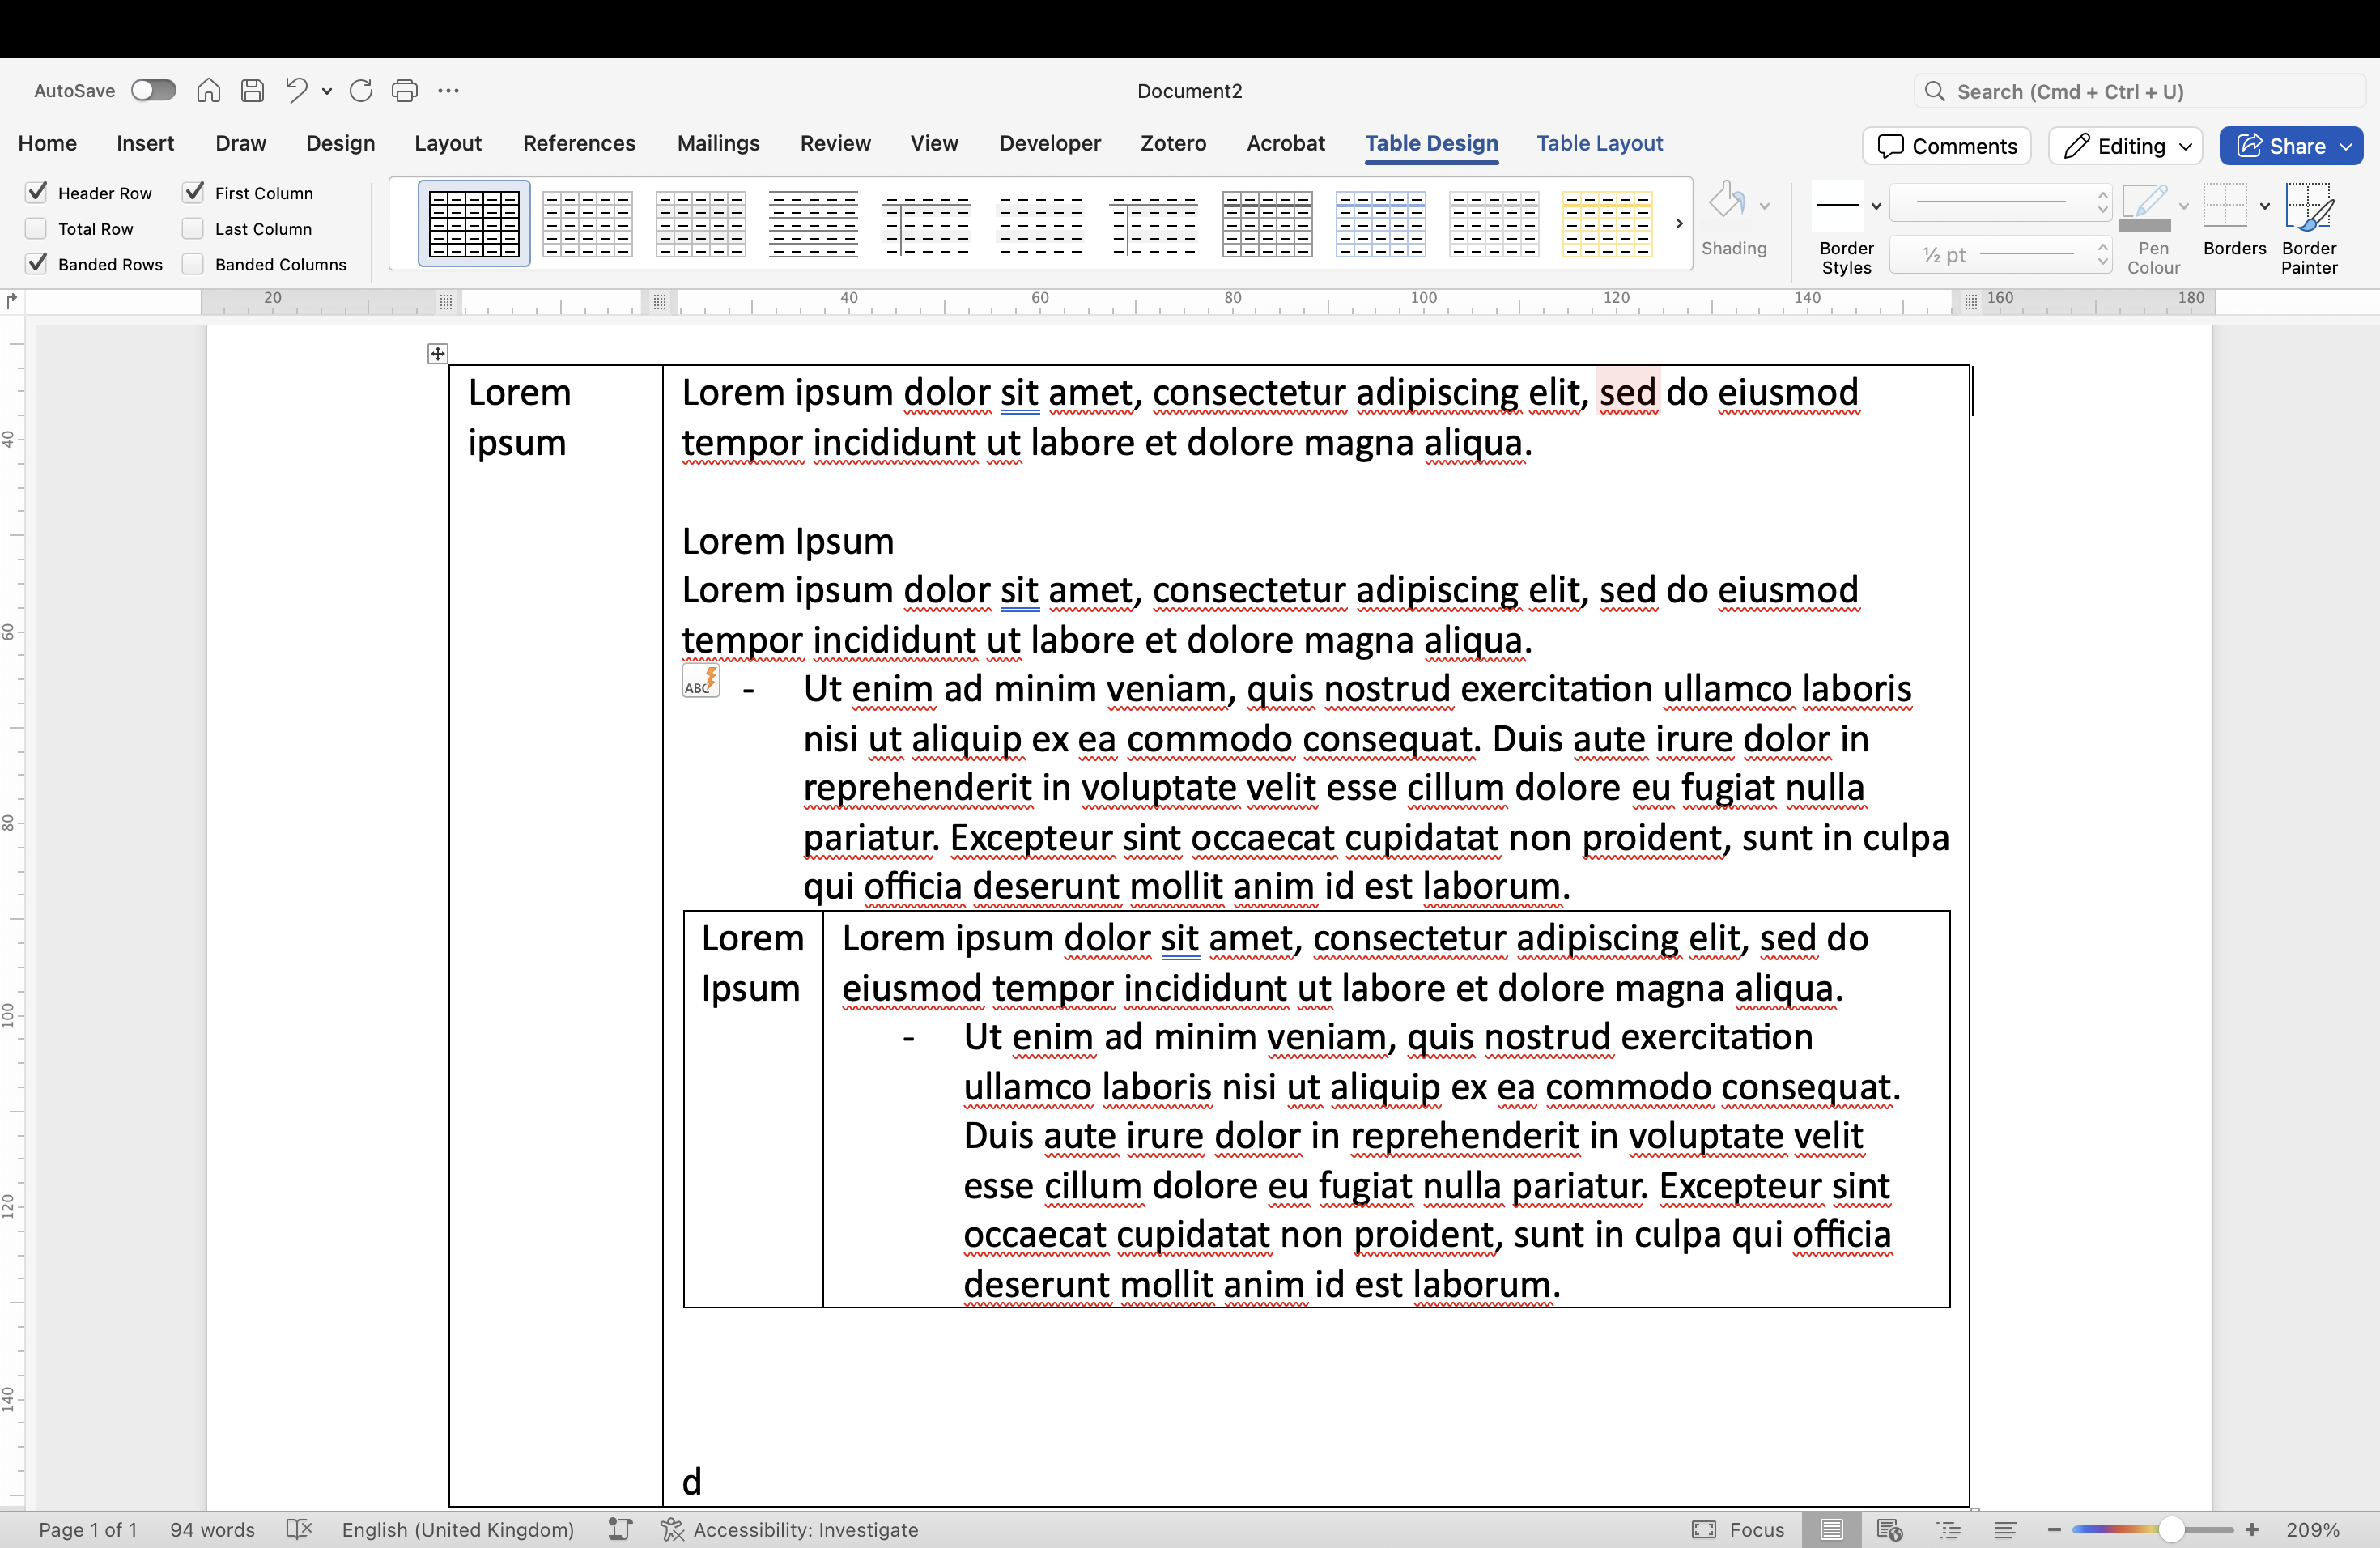
Task: Enable the Total Row checkbox
Action: click(x=37, y=228)
